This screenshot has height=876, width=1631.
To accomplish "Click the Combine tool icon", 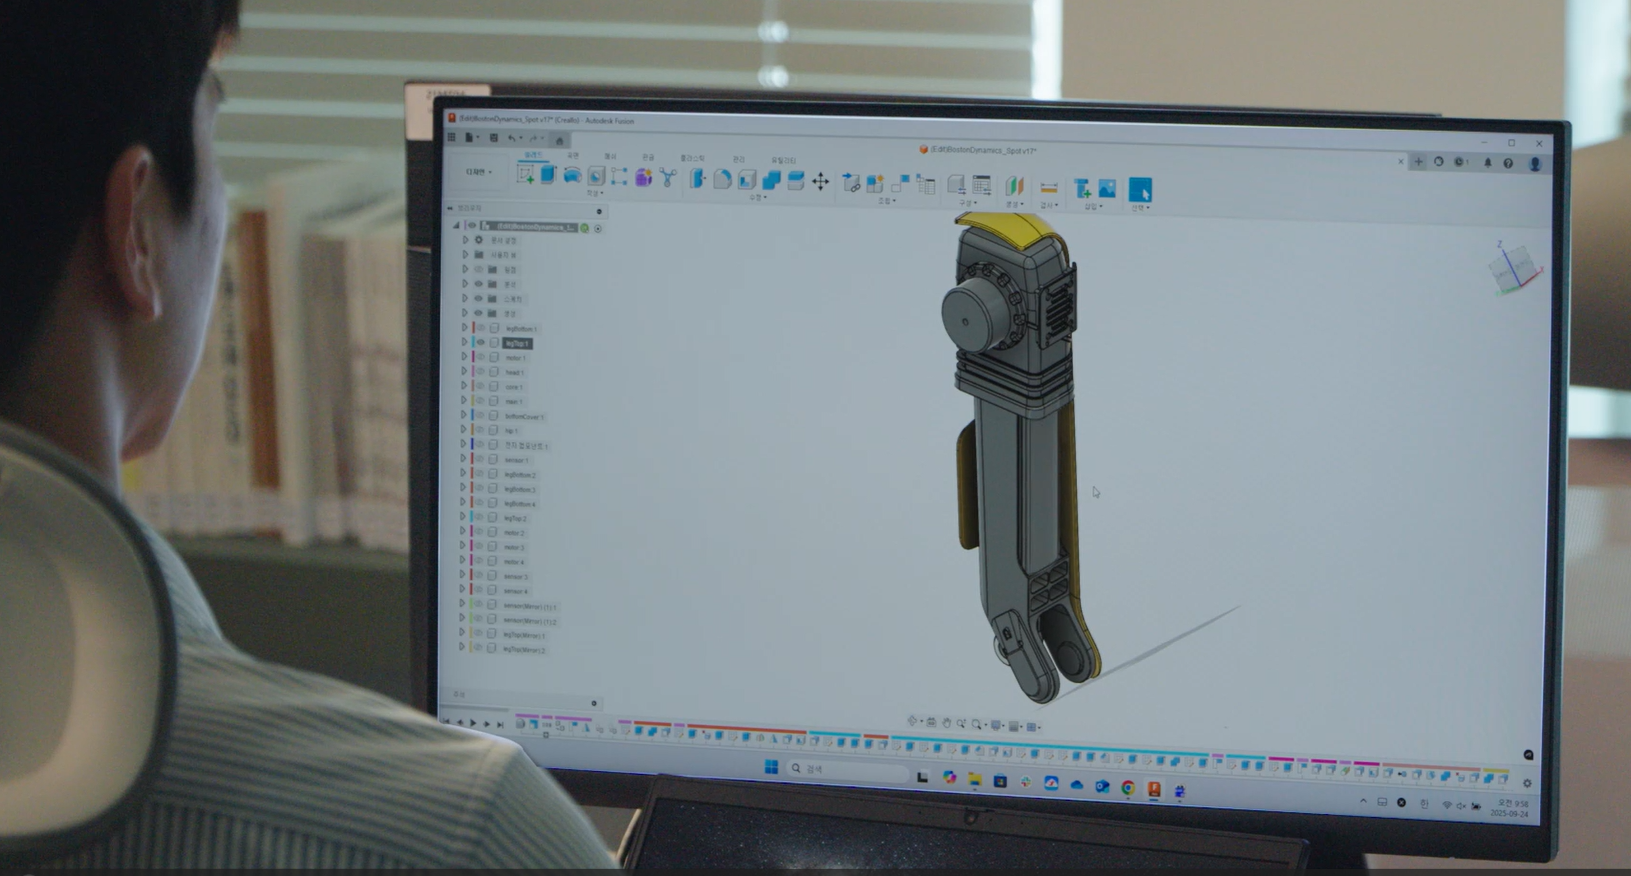I will click(x=771, y=180).
